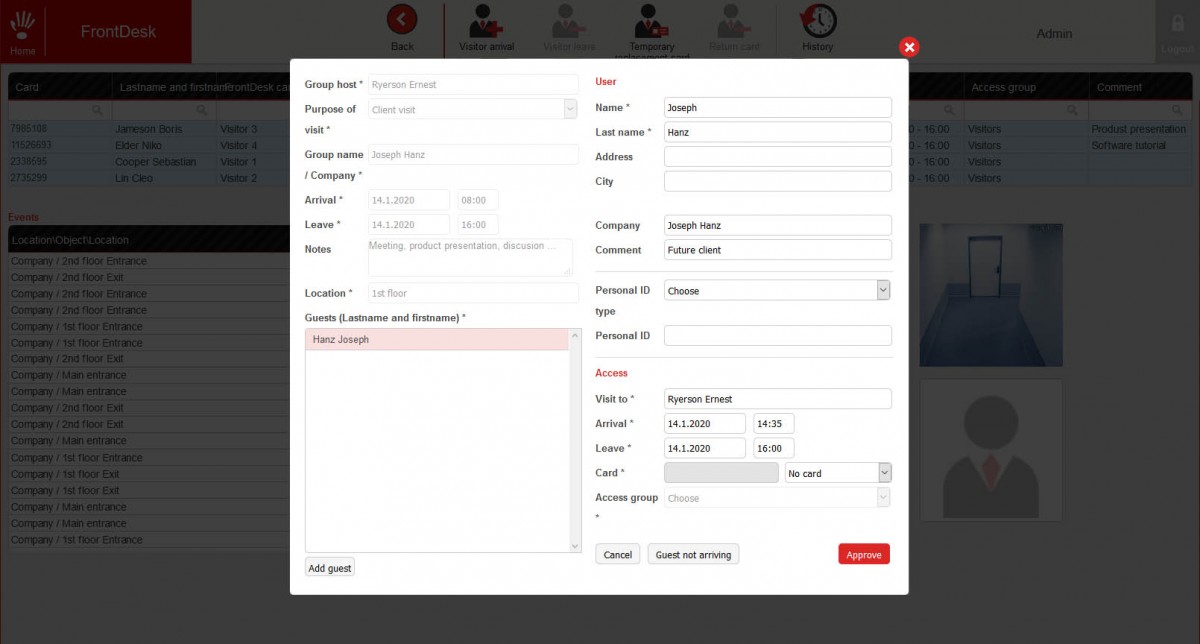Open the History clock icon
The height and width of the screenshot is (644, 1200).
pos(818,20)
